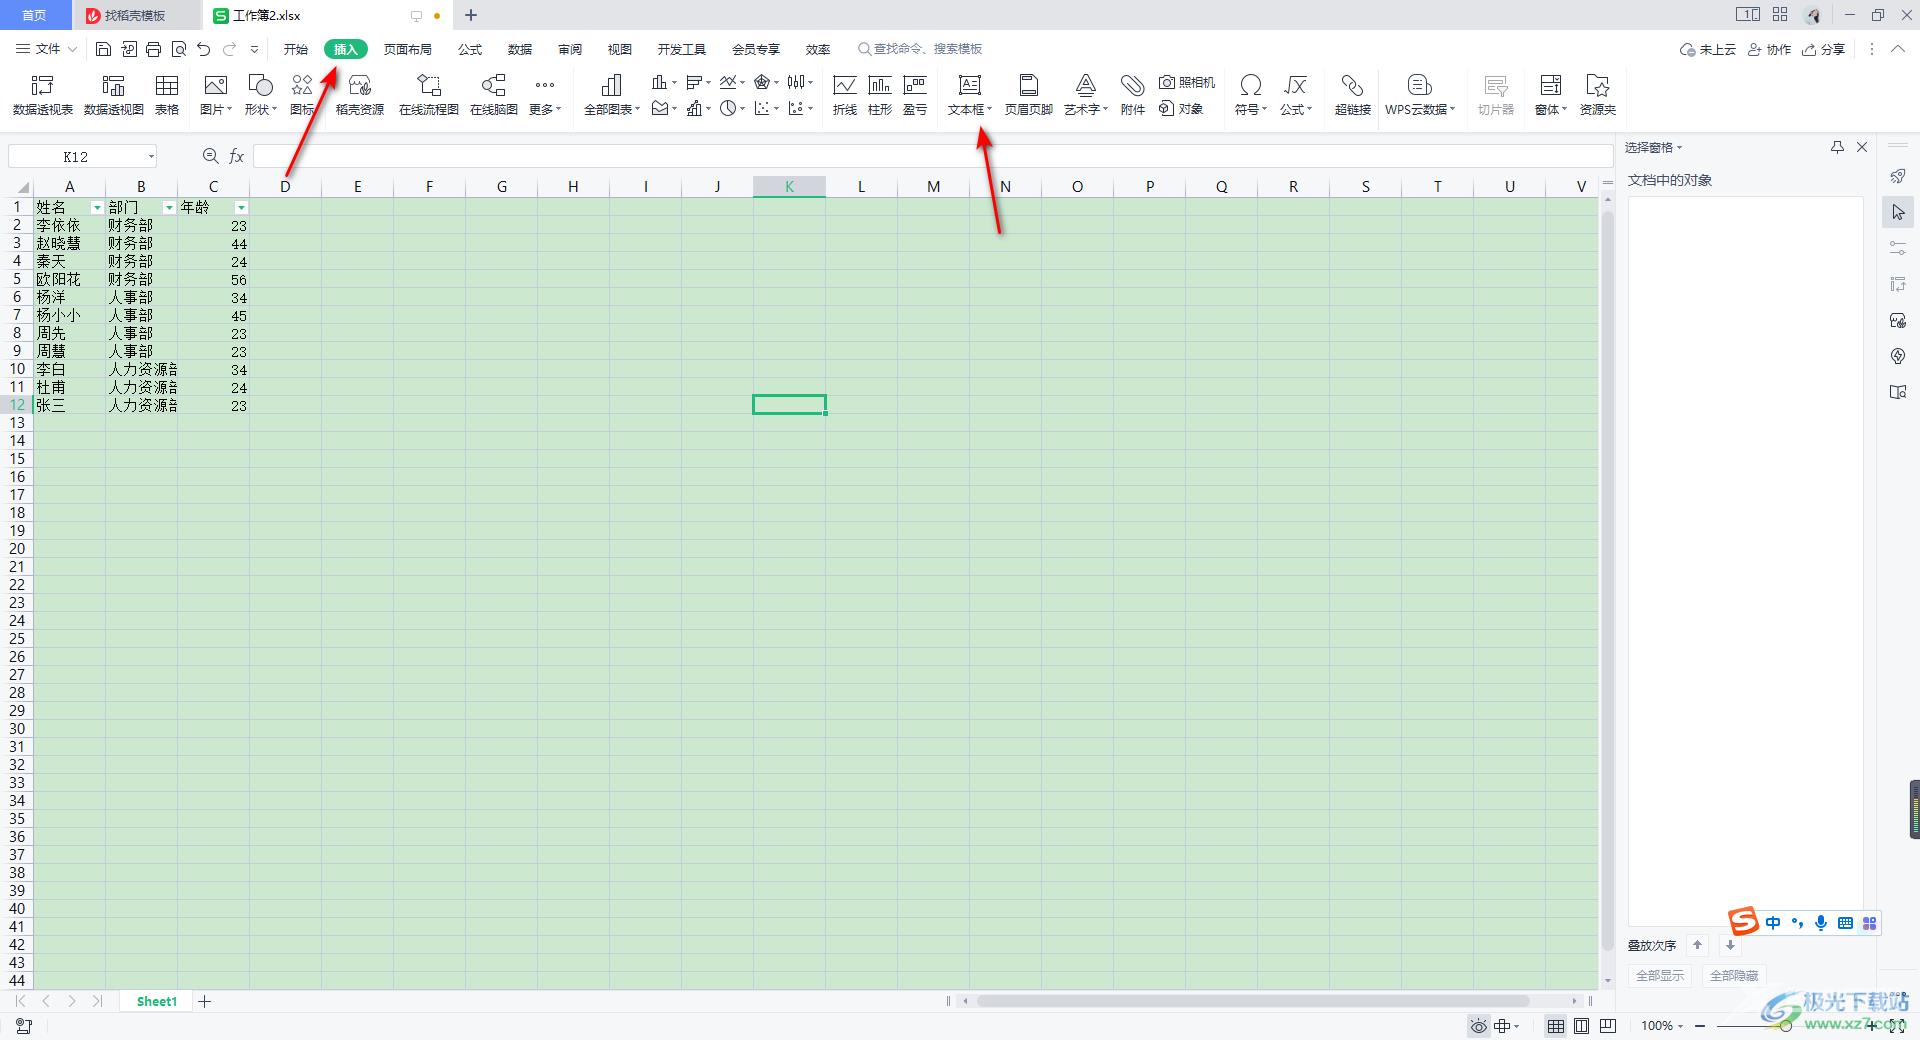Open the resource folder (资源夹)

[x=1598, y=95]
